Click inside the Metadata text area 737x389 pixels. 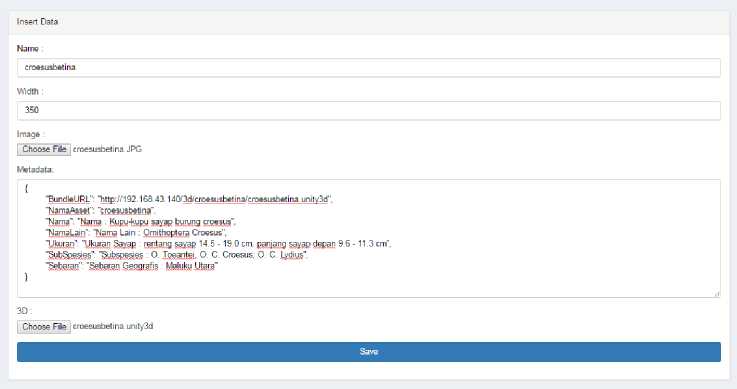point(368,238)
